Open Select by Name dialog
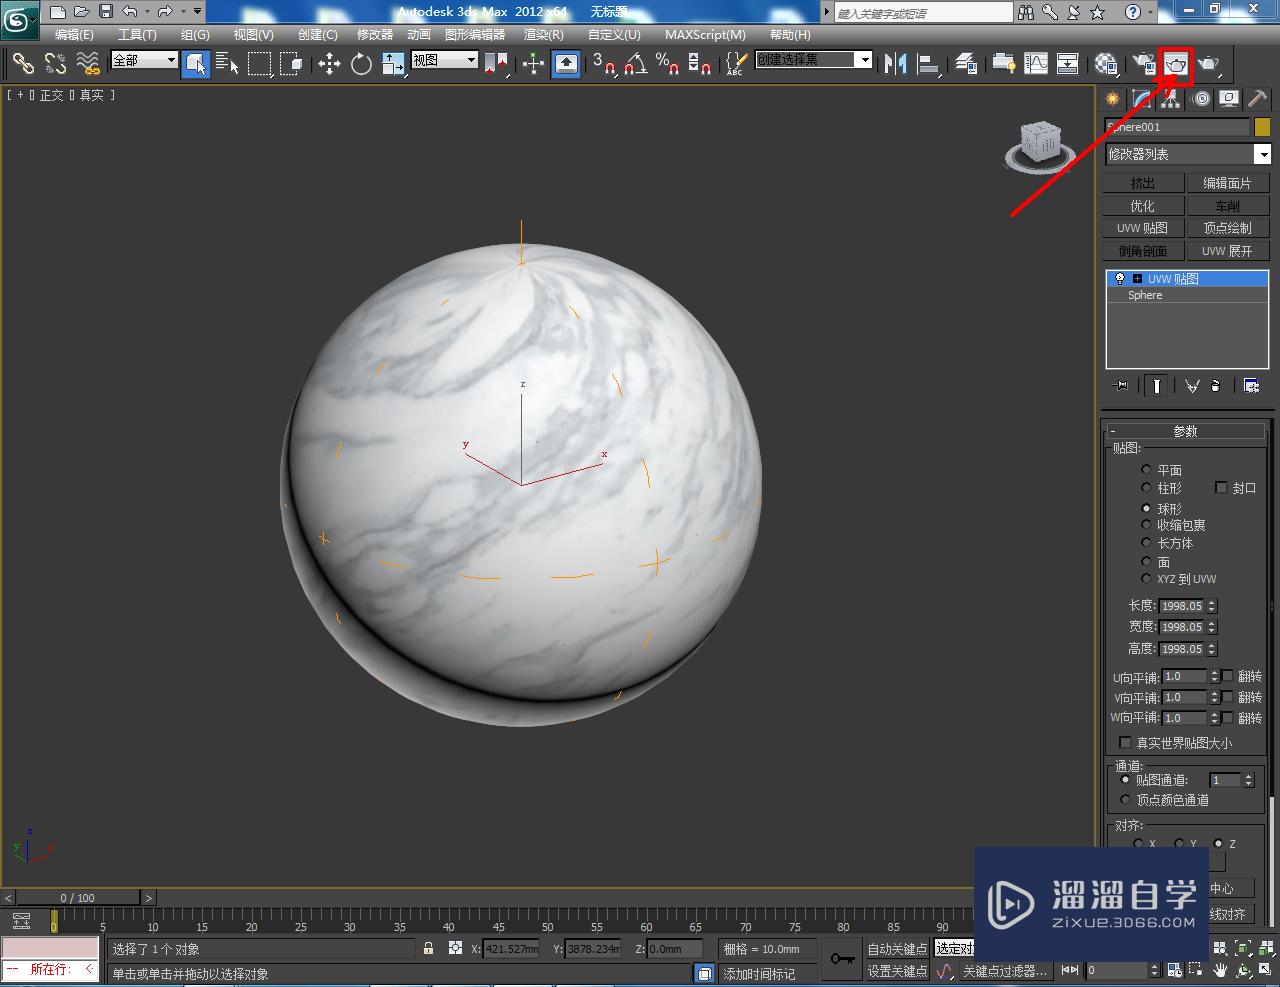Viewport: 1280px width, 987px height. click(x=228, y=64)
